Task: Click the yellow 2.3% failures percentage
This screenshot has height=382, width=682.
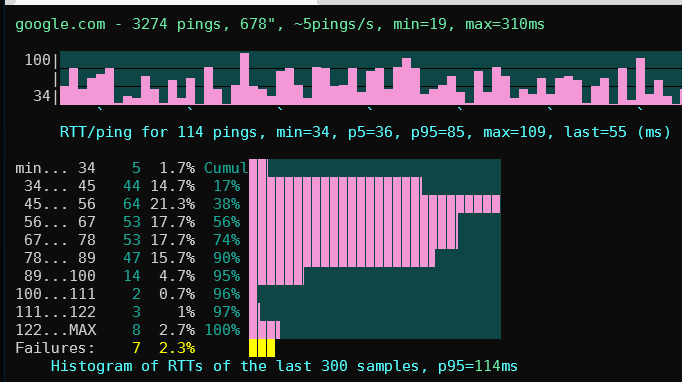Action: pyautogui.click(x=177, y=348)
